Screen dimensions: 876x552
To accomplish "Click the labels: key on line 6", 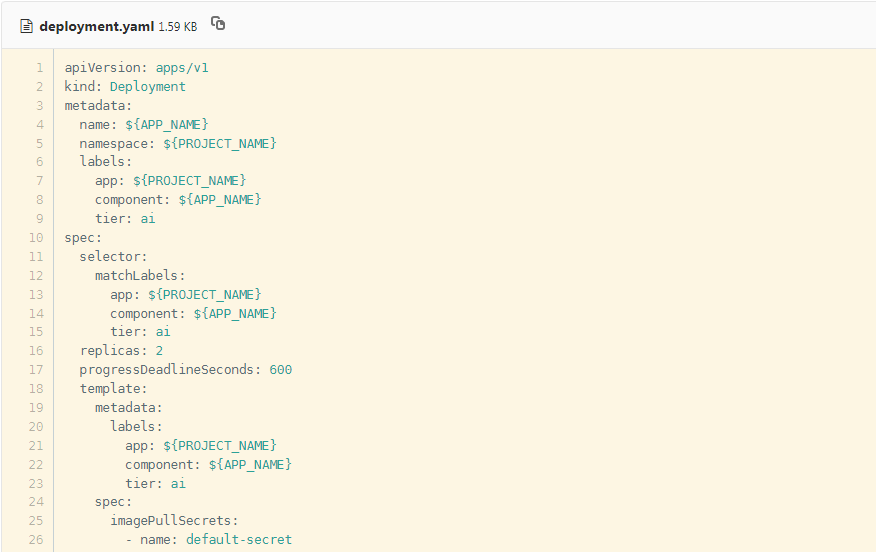I will (x=106, y=161).
